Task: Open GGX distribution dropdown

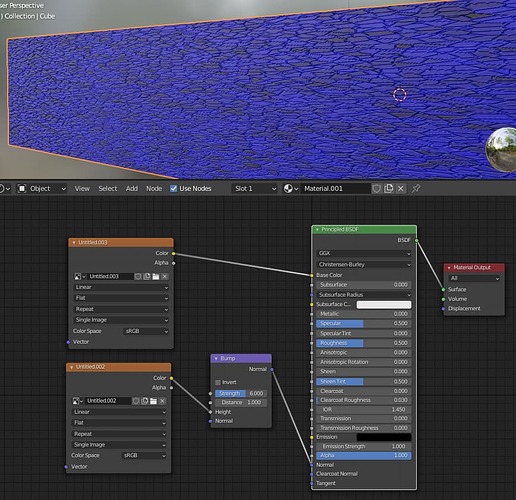Action: coord(364,253)
